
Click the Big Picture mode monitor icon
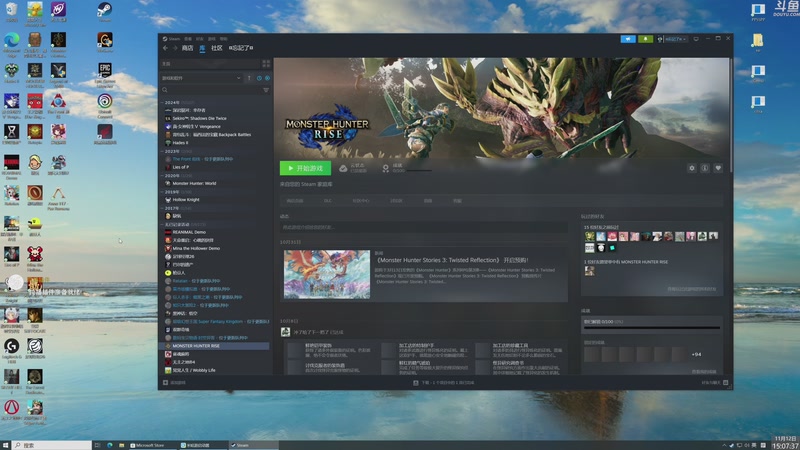click(x=696, y=39)
